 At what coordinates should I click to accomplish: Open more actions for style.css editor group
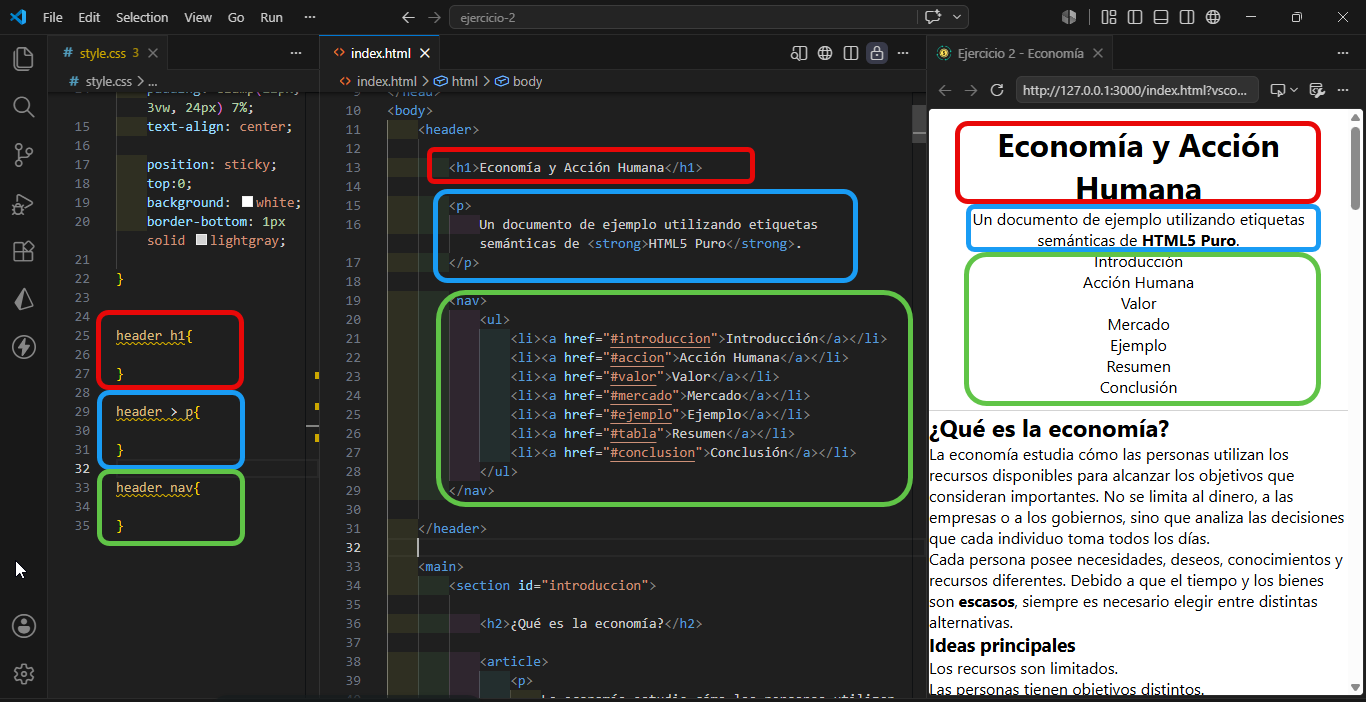point(296,53)
